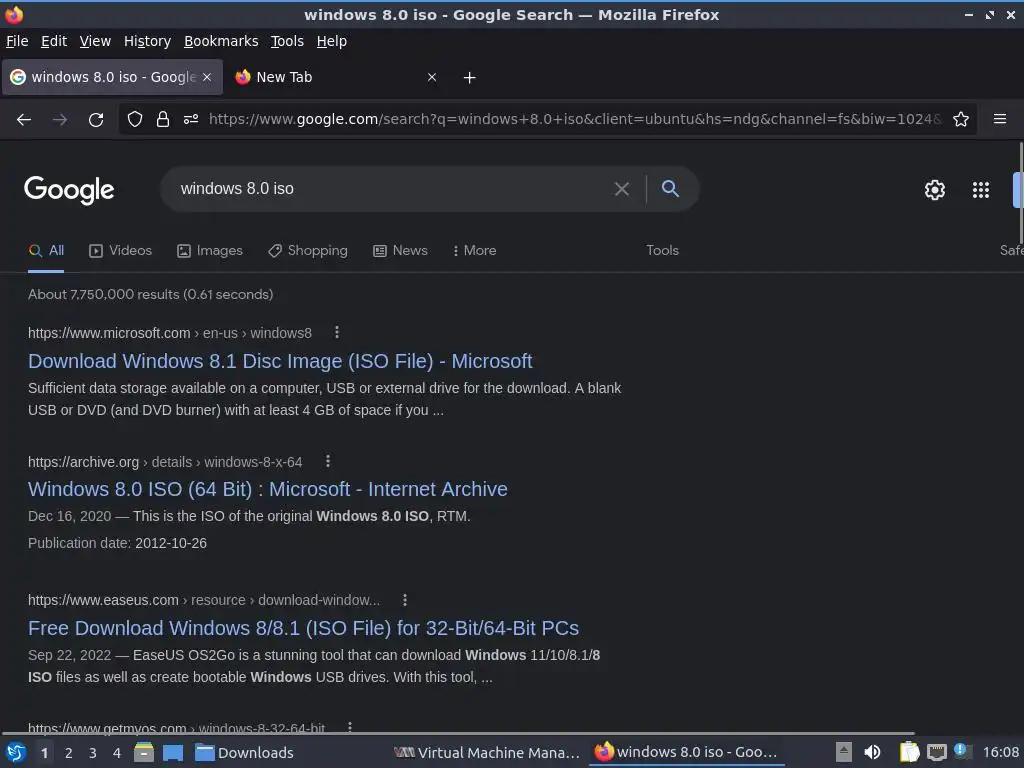The image size is (1024, 768).
Task: Open the taskbar application menu
Action: [16, 752]
